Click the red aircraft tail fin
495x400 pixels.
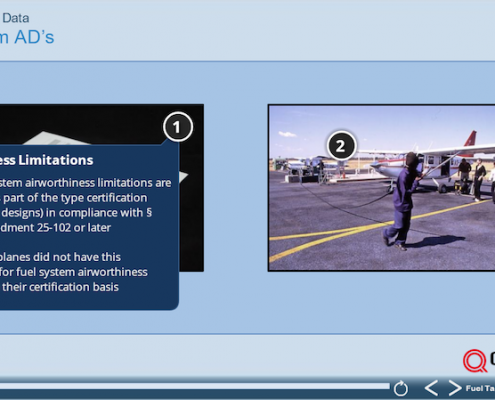point(471,138)
